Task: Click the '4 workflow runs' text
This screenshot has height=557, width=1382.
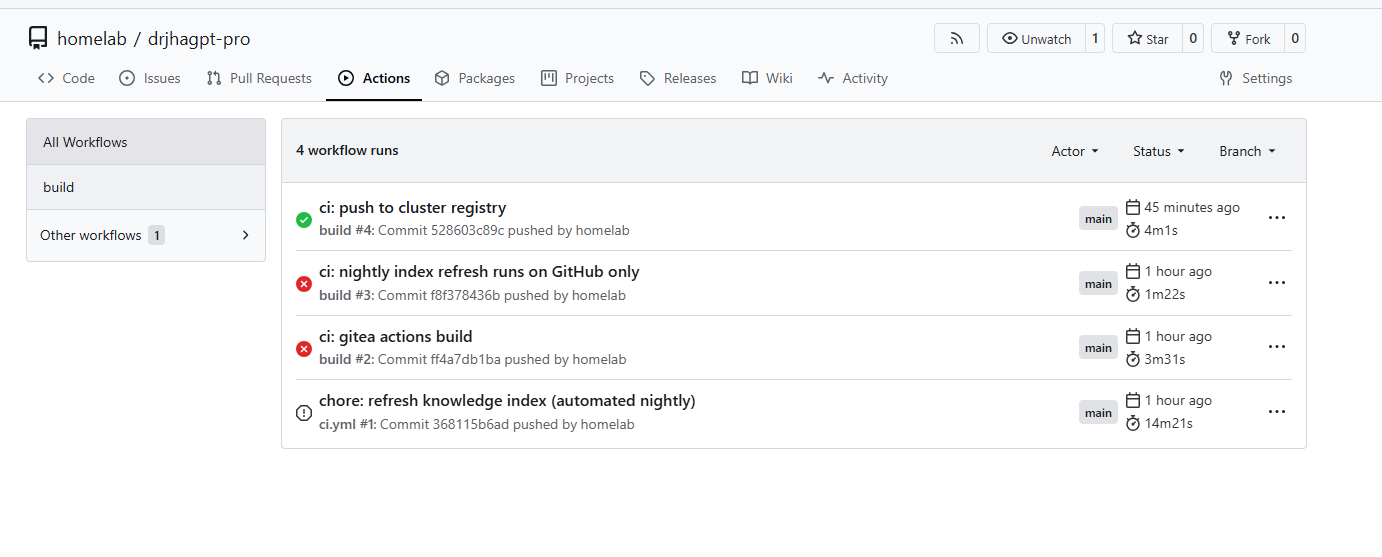Action: [x=347, y=151]
